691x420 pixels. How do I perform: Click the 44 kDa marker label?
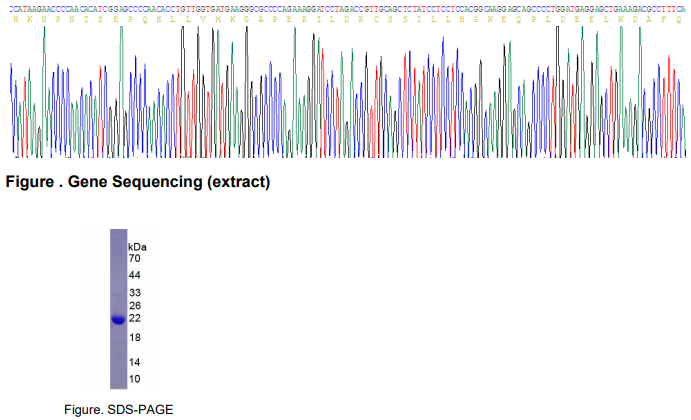(x=134, y=275)
